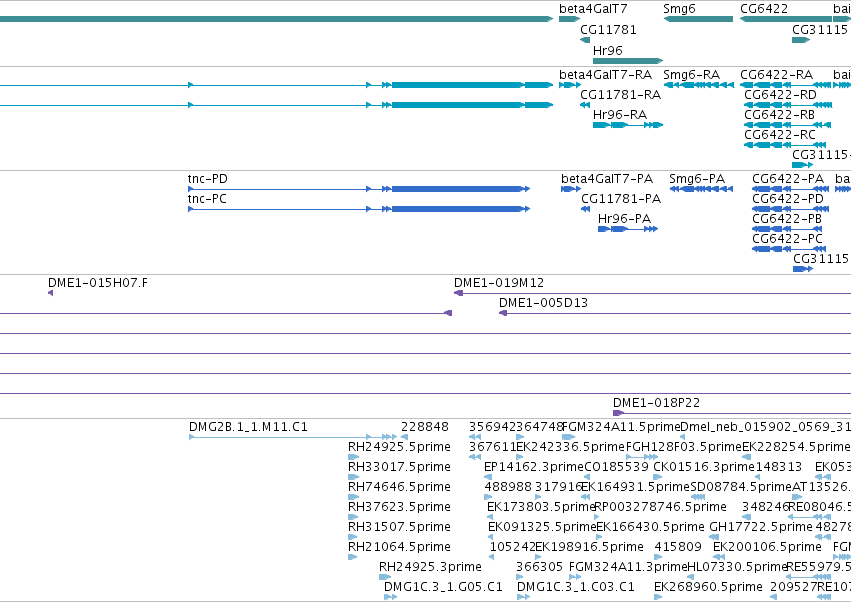The image size is (851, 602).
Task: Click the GH17722.5prime EST label
Action: [761, 527]
